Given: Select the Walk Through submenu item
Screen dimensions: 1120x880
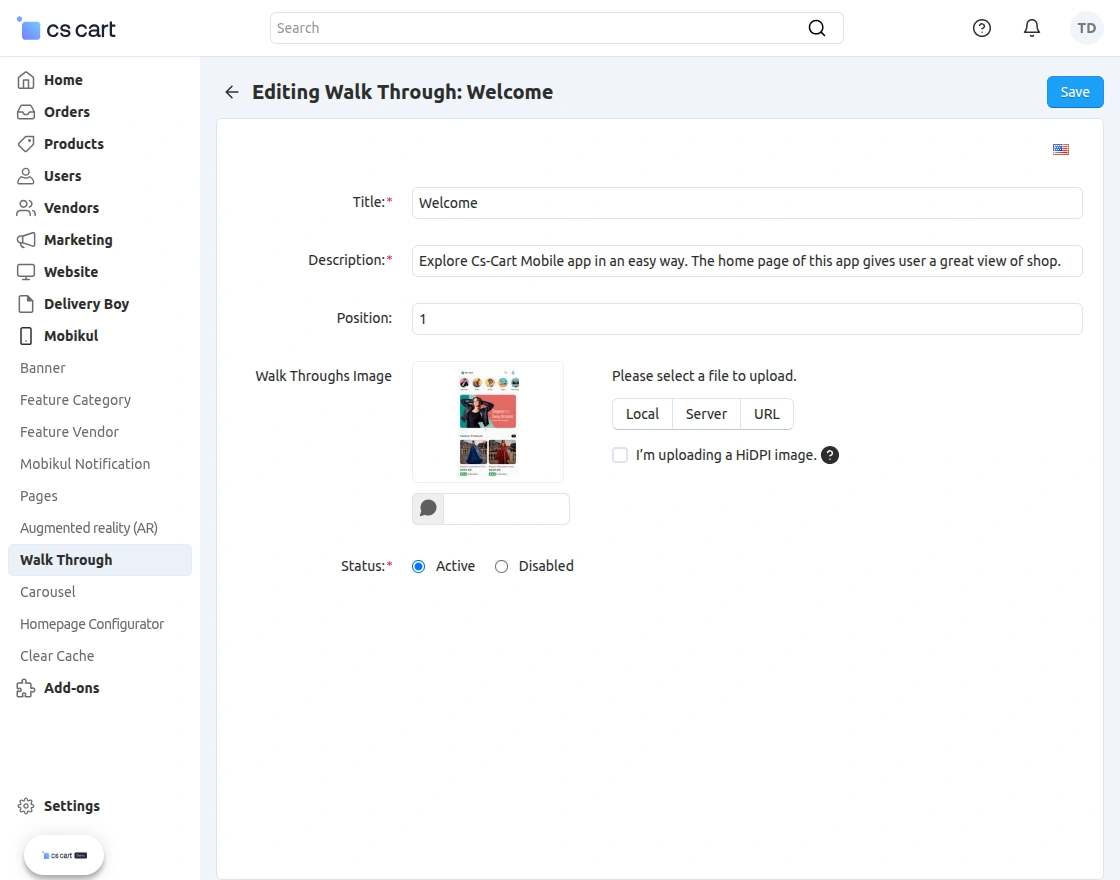Looking at the screenshot, I should coord(100,560).
